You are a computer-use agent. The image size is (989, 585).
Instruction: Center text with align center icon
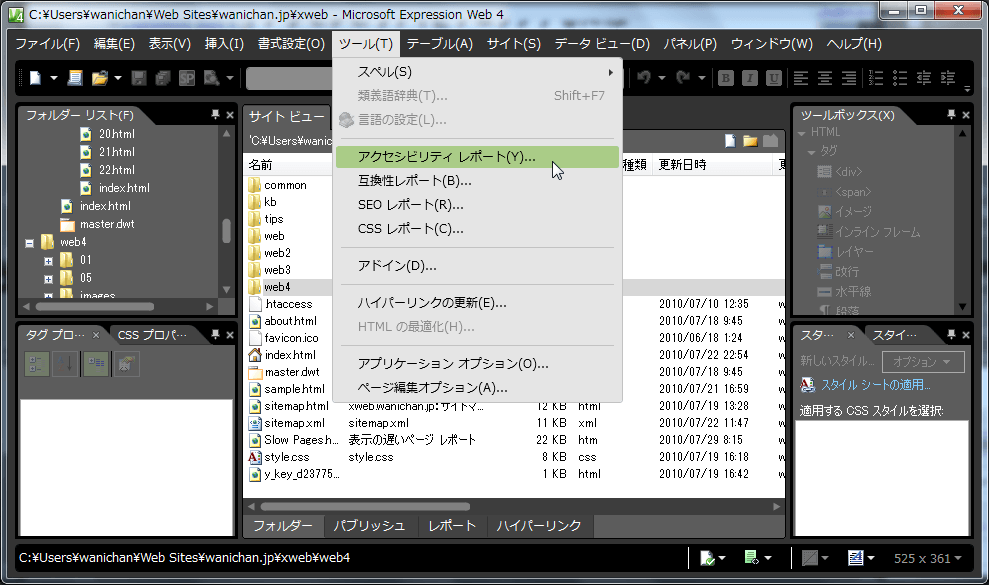[824, 78]
